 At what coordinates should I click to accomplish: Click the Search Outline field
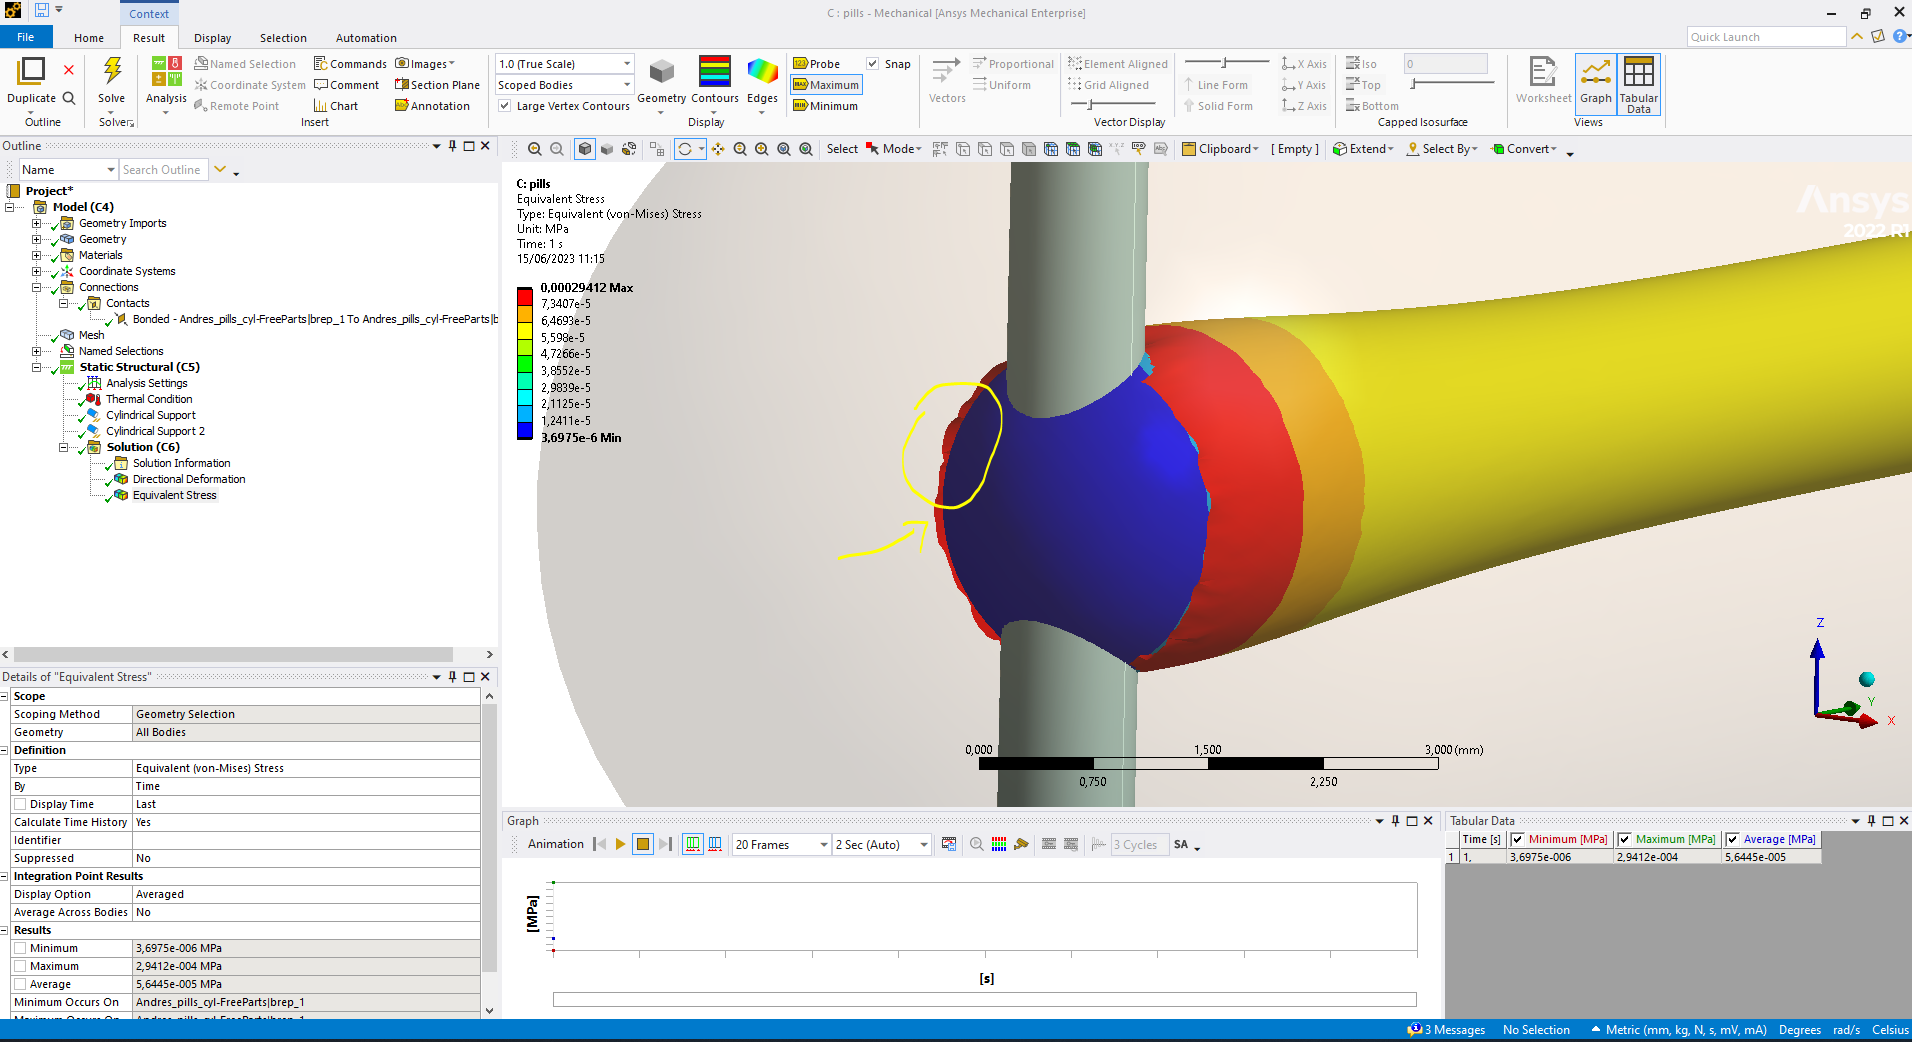[163, 170]
